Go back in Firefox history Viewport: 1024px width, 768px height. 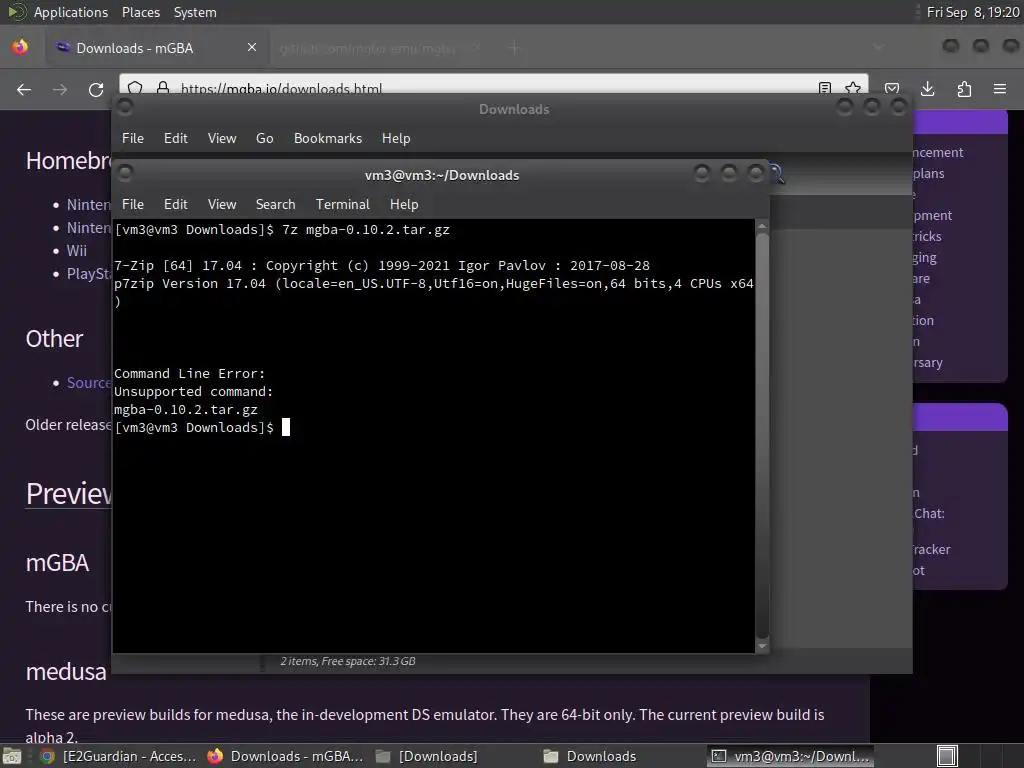pyautogui.click(x=24, y=89)
